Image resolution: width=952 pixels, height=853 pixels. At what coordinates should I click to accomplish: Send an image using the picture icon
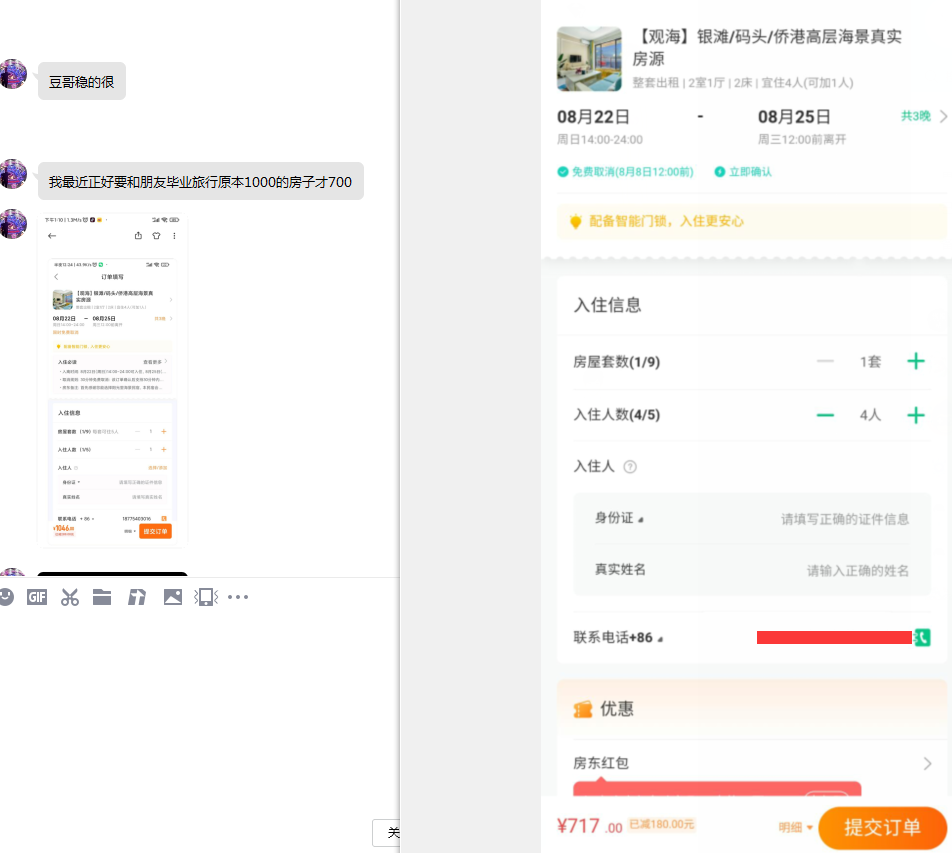tap(172, 596)
